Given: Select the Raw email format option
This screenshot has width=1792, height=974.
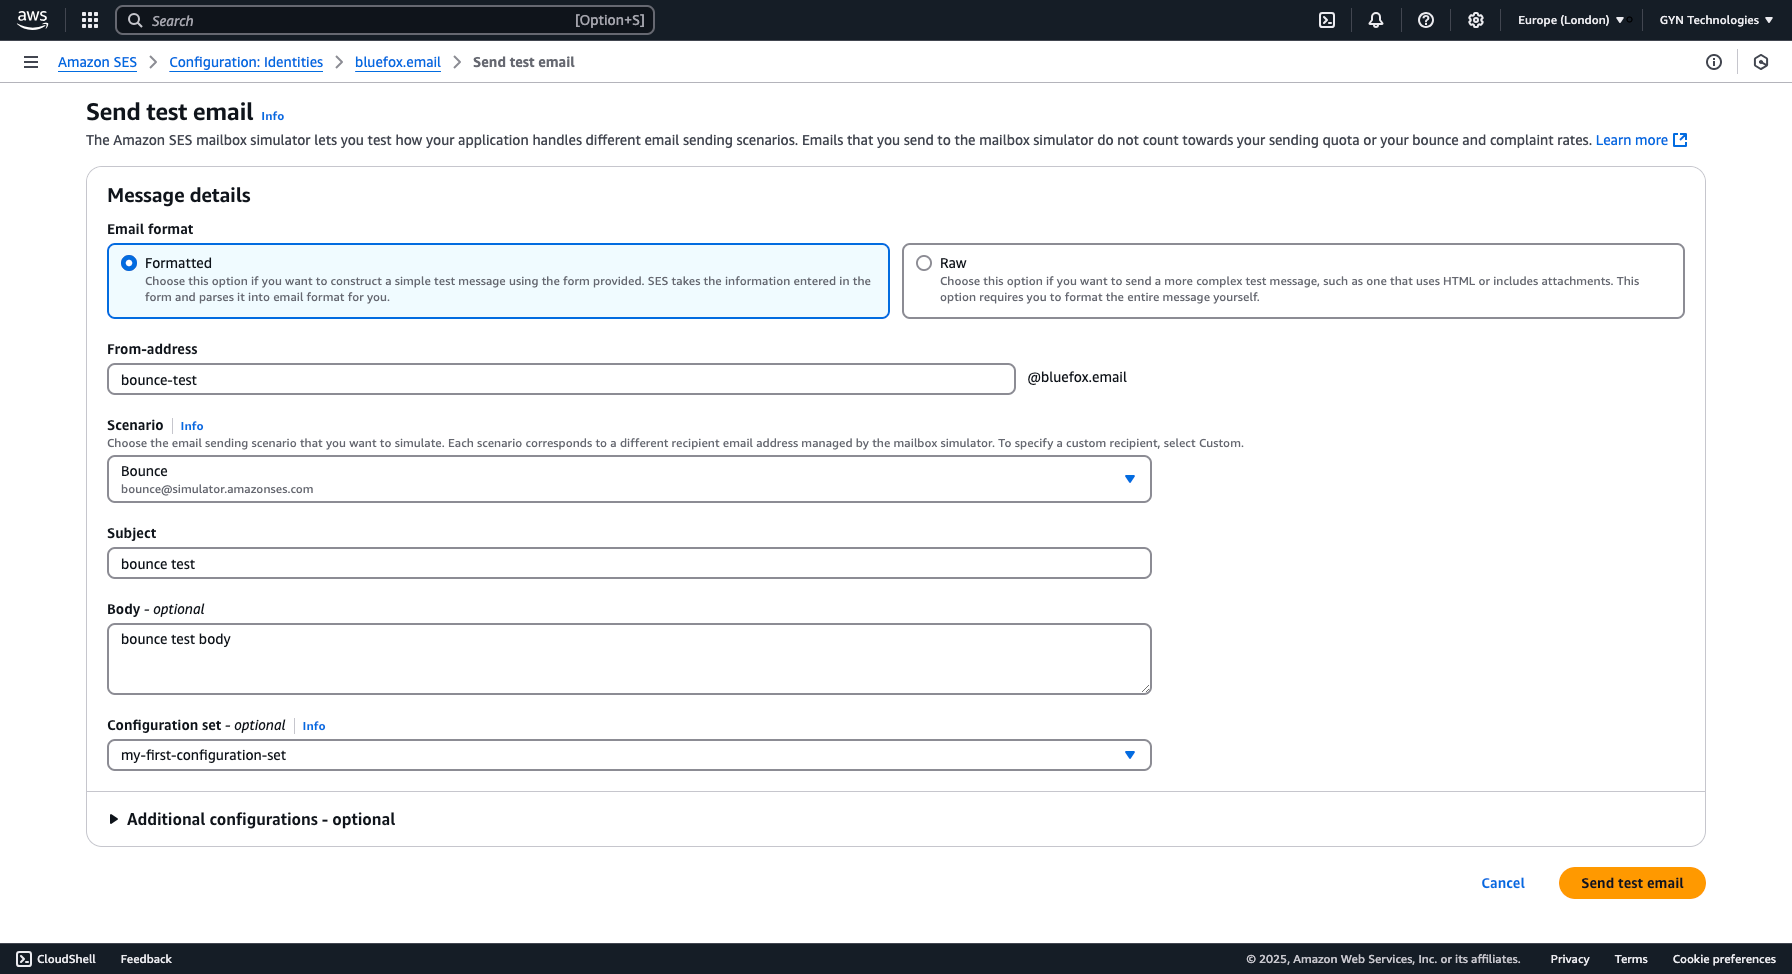Looking at the screenshot, I should point(923,262).
